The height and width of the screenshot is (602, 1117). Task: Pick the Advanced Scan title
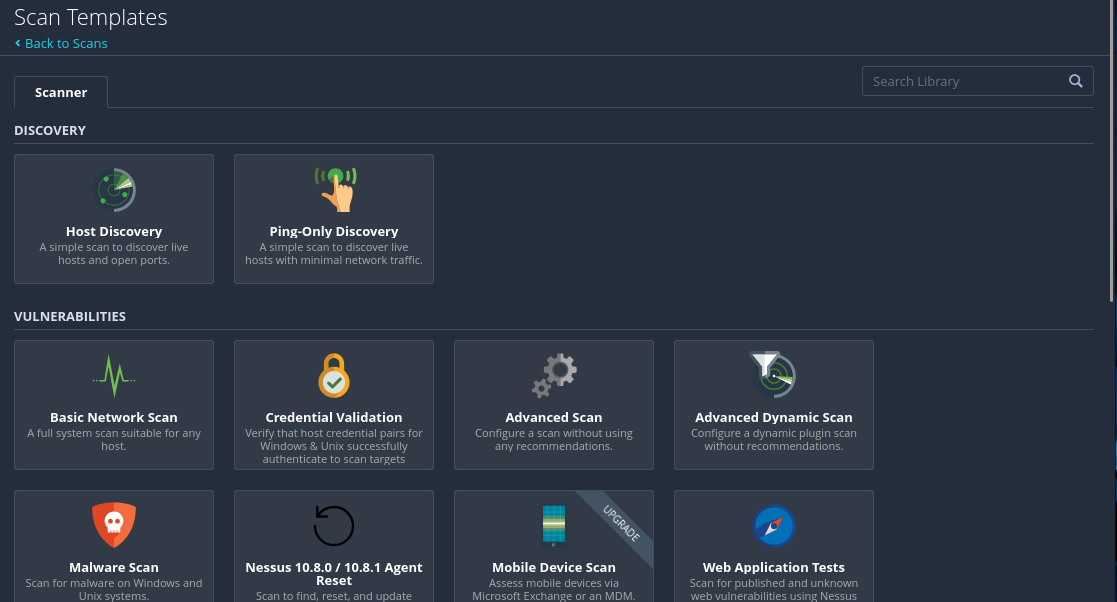pos(554,417)
